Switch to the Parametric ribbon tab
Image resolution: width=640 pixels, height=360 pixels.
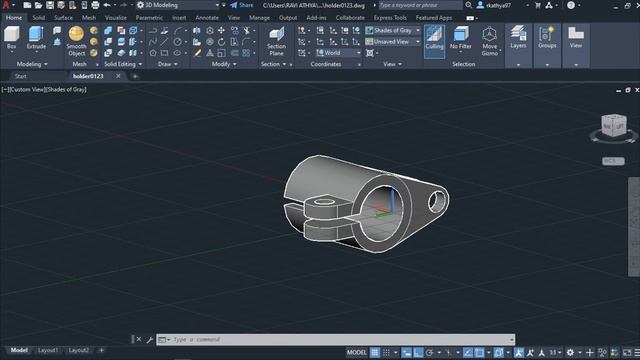pos(149,18)
